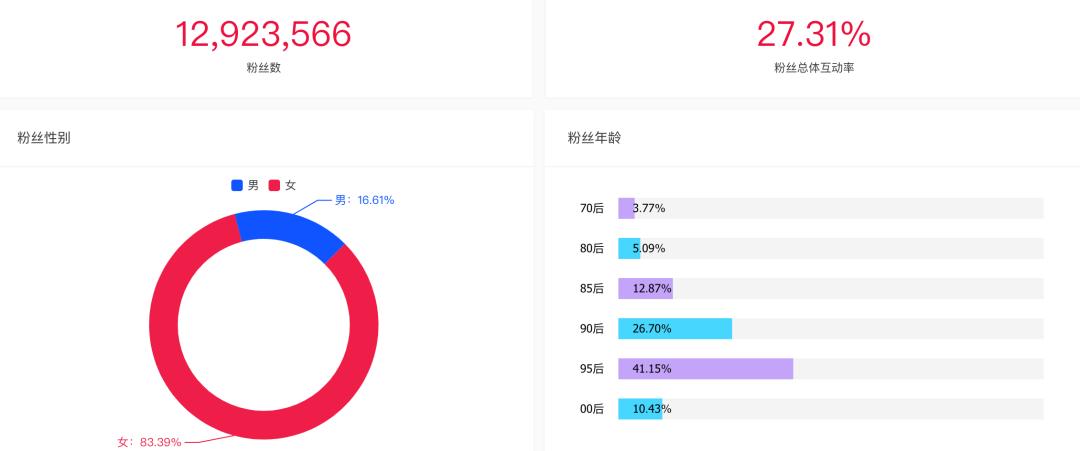Select the 粉丝年龄 panel heading
This screenshot has height=451, width=1080.
coord(594,138)
